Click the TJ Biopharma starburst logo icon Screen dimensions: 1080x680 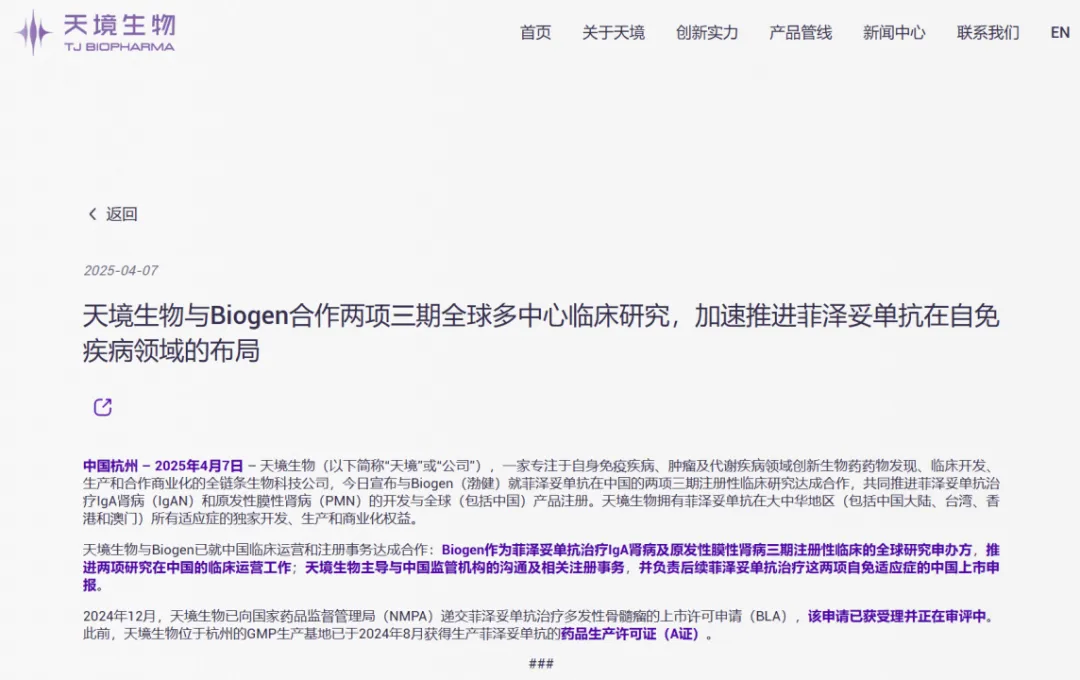point(33,32)
